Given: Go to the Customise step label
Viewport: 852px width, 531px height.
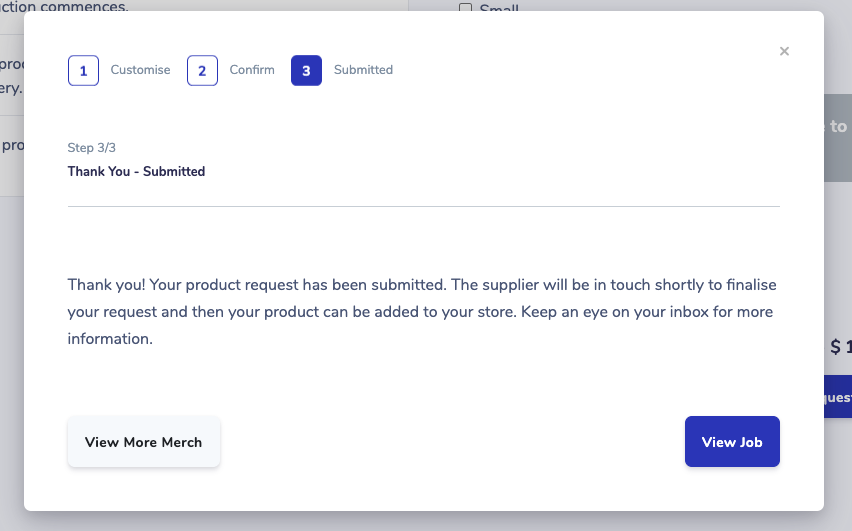Looking at the screenshot, I should [x=140, y=70].
